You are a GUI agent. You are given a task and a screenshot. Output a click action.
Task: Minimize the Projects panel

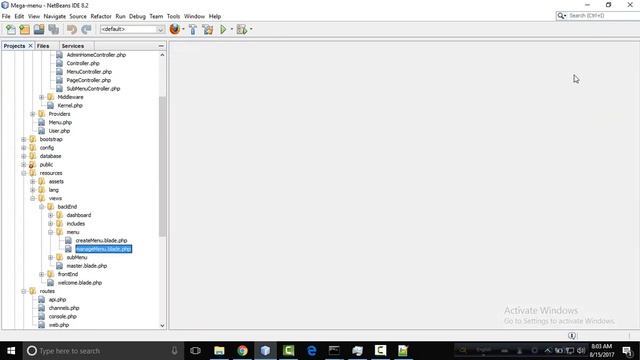161,46
